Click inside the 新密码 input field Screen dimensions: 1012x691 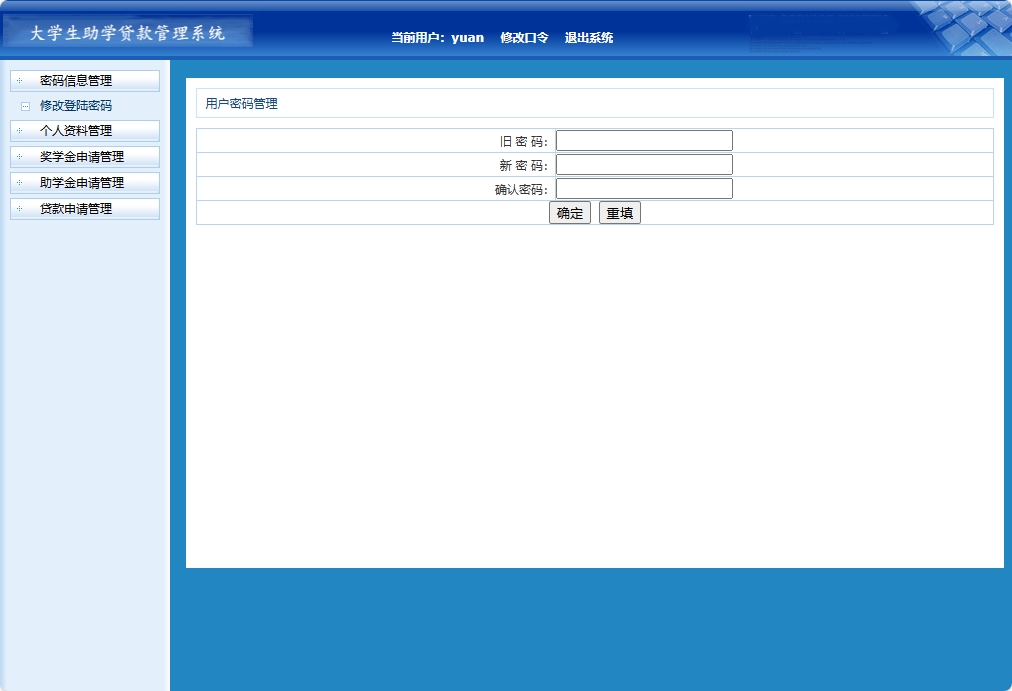click(x=644, y=164)
